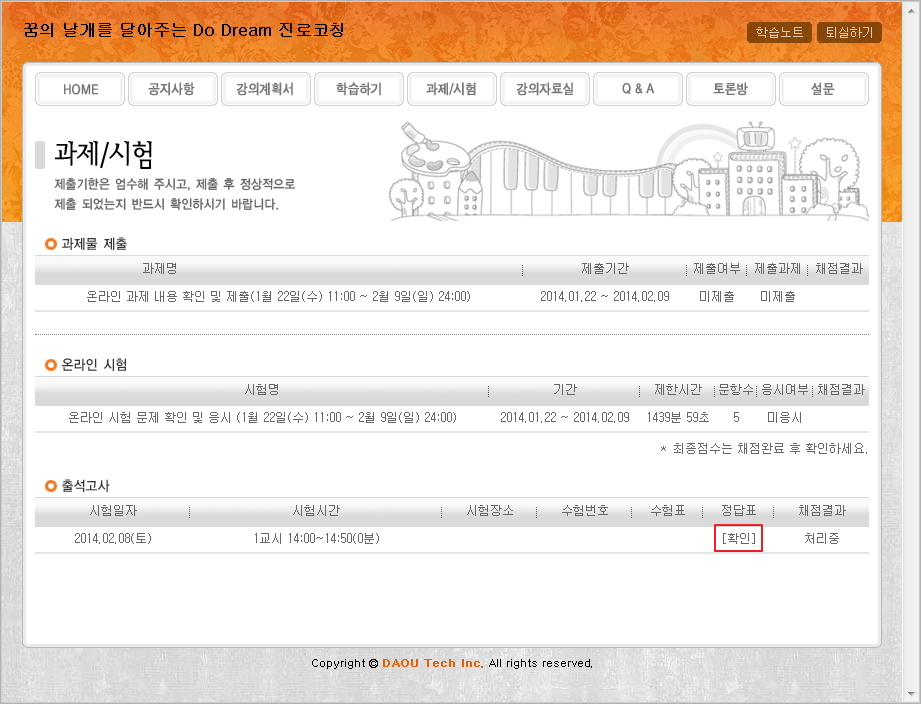Click the 응시여부 column header

click(x=784, y=389)
